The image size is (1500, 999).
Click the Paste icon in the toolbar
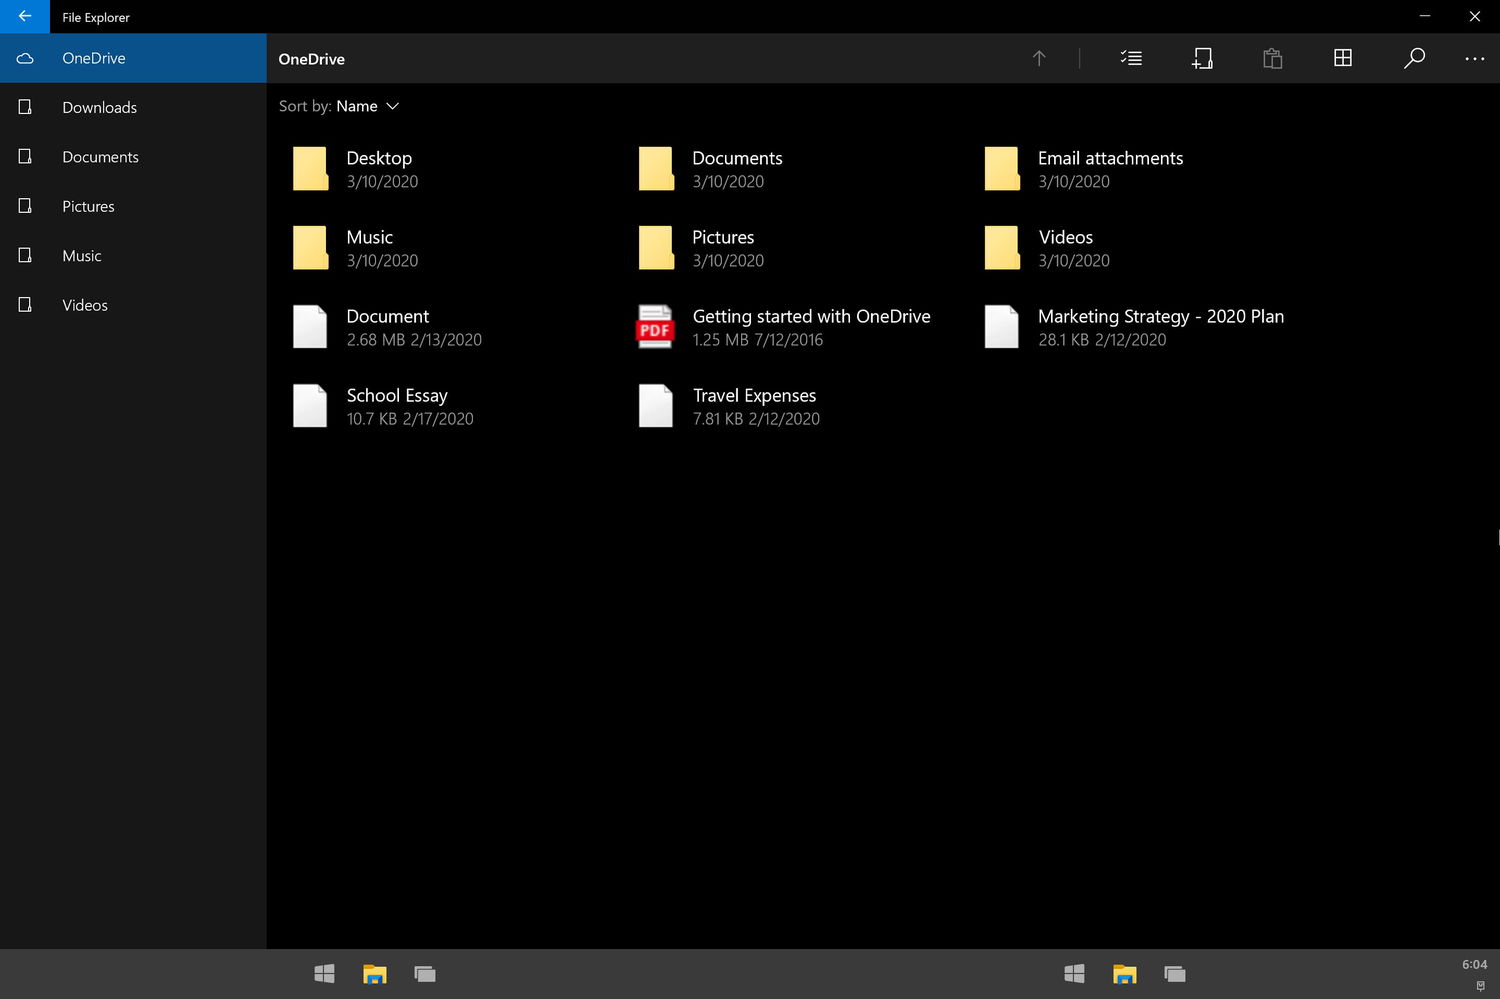click(x=1273, y=58)
